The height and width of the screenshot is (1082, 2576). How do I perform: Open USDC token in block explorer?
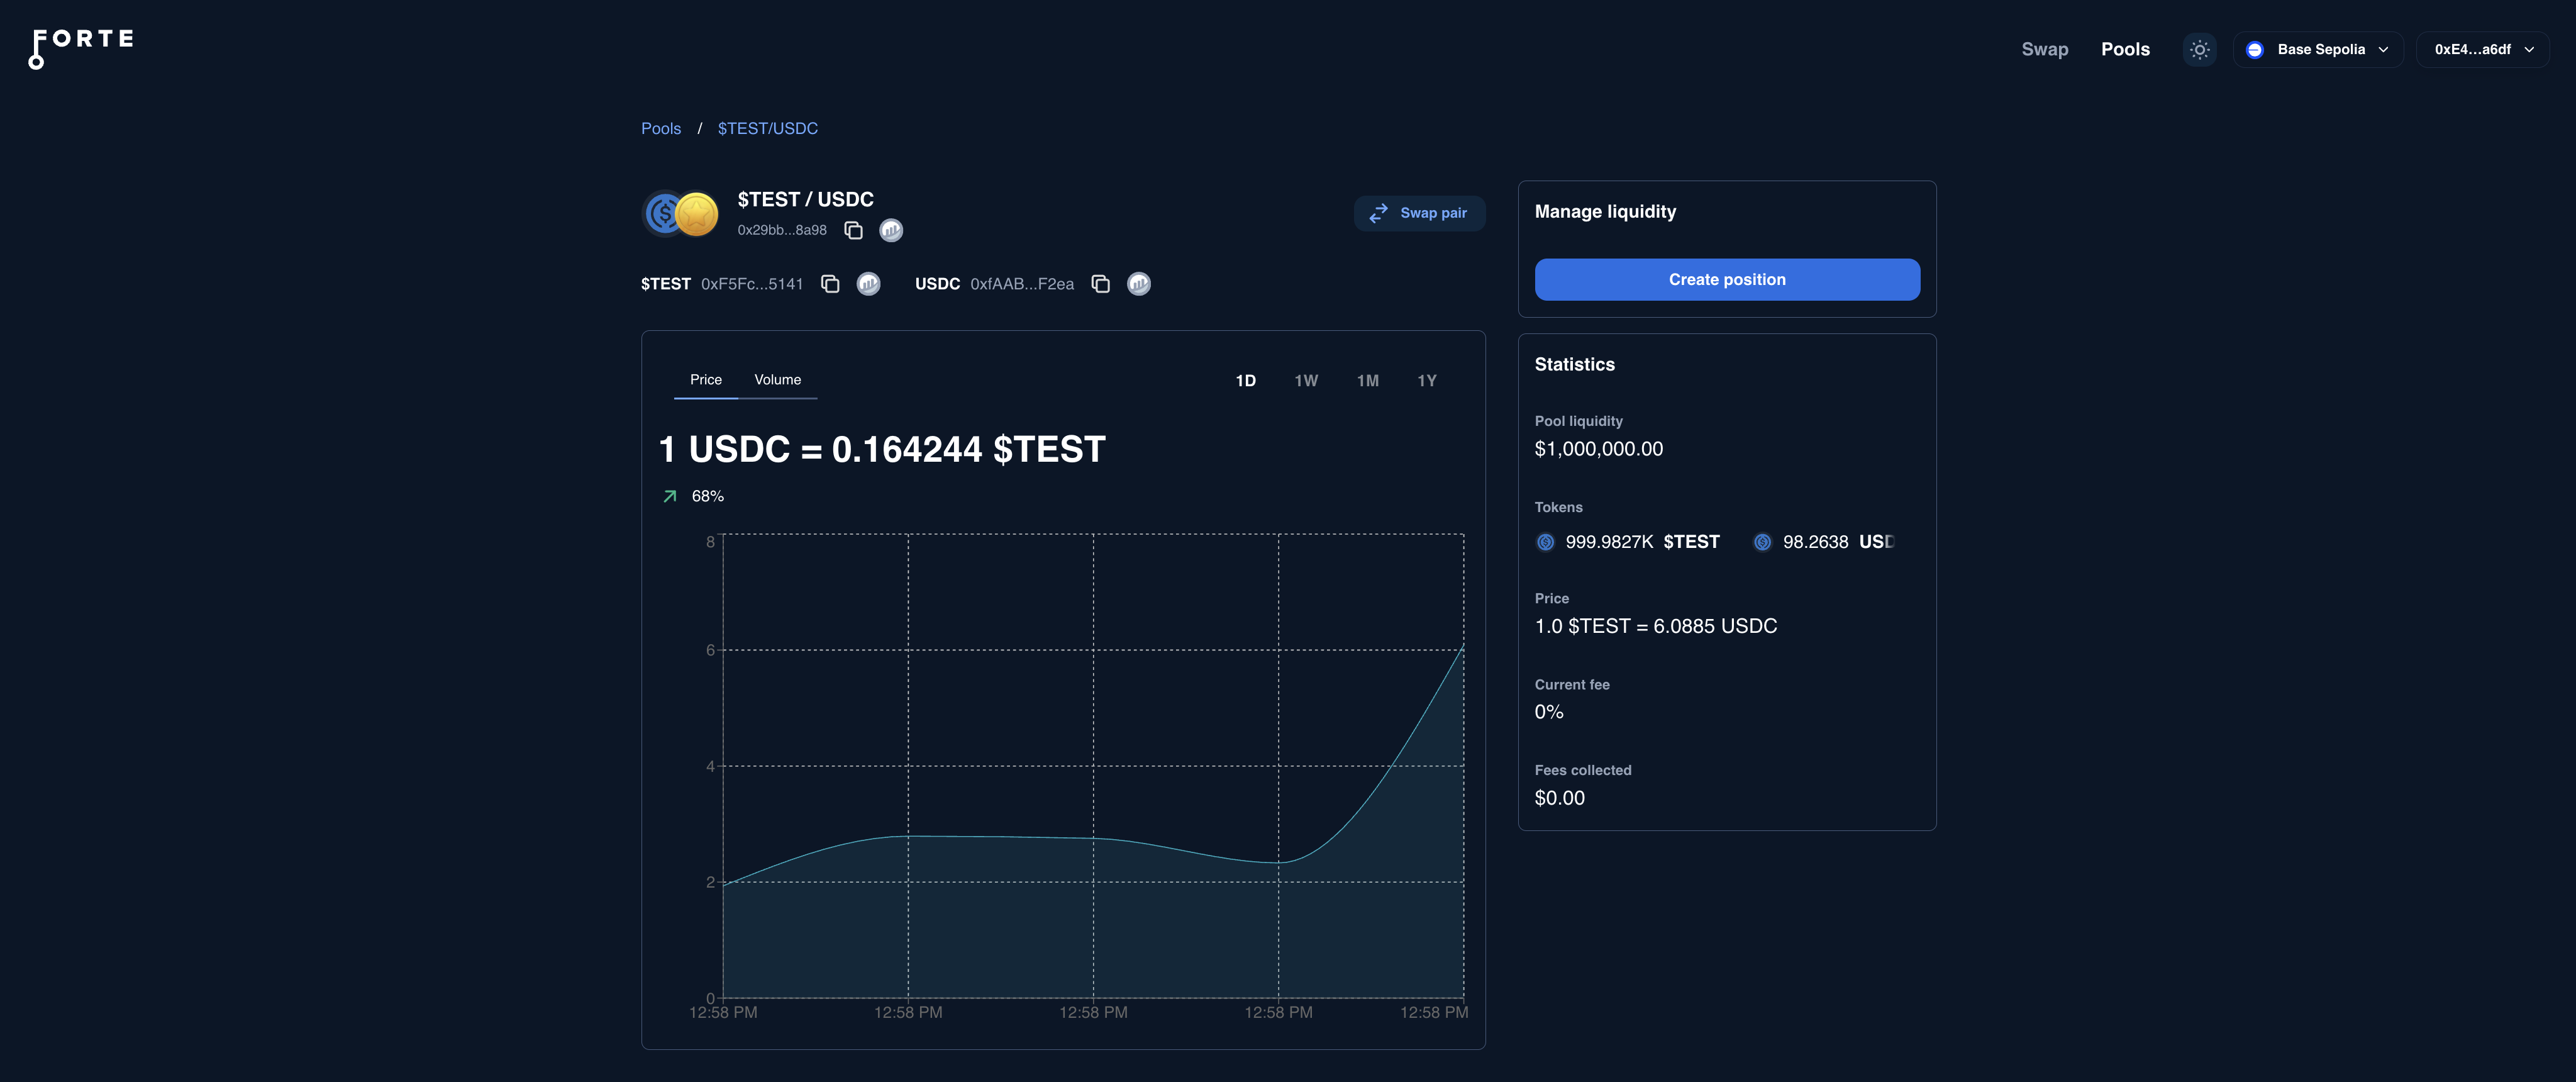click(1139, 284)
